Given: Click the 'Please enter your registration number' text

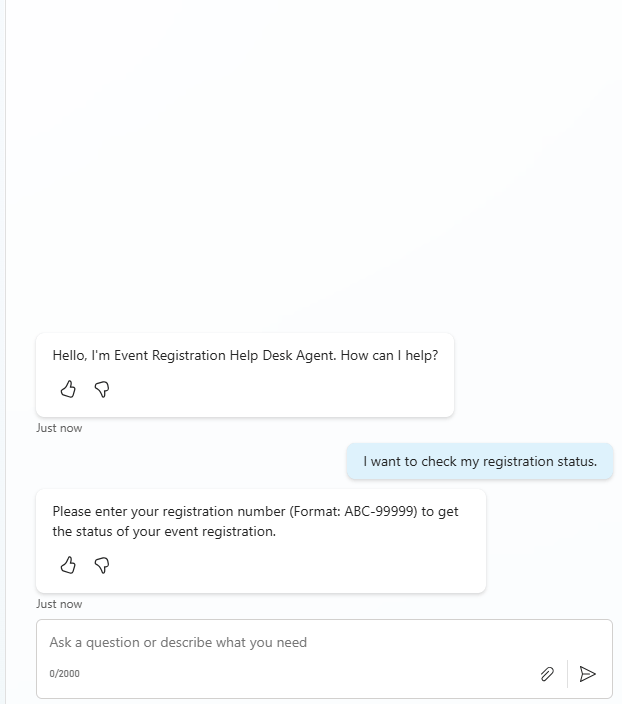Looking at the screenshot, I should tap(170, 511).
